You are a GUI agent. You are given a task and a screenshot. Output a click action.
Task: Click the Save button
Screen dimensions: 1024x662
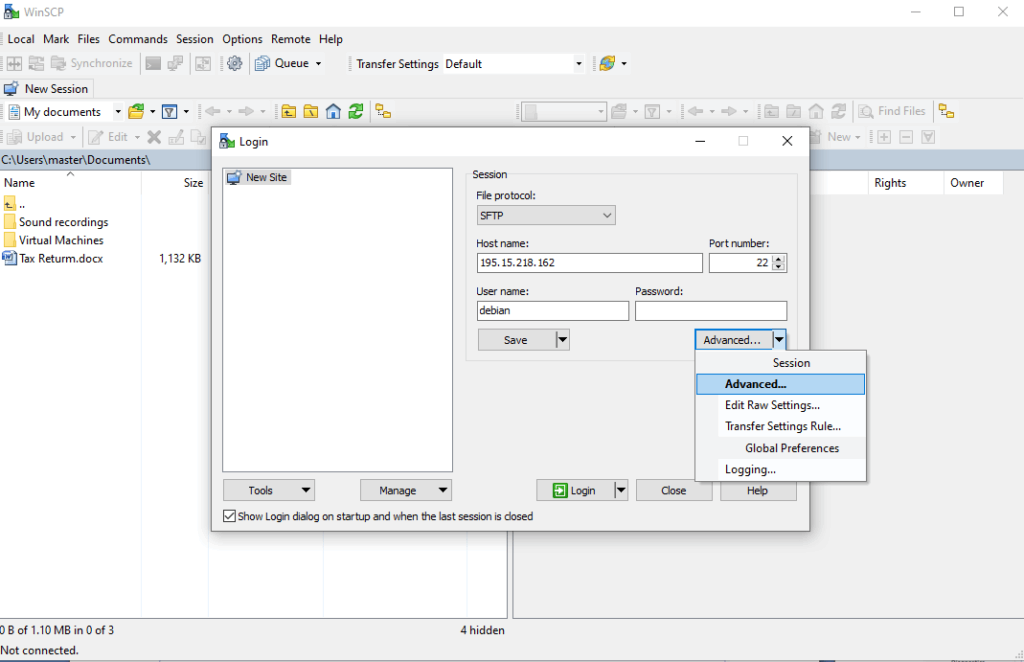(x=516, y=340)
